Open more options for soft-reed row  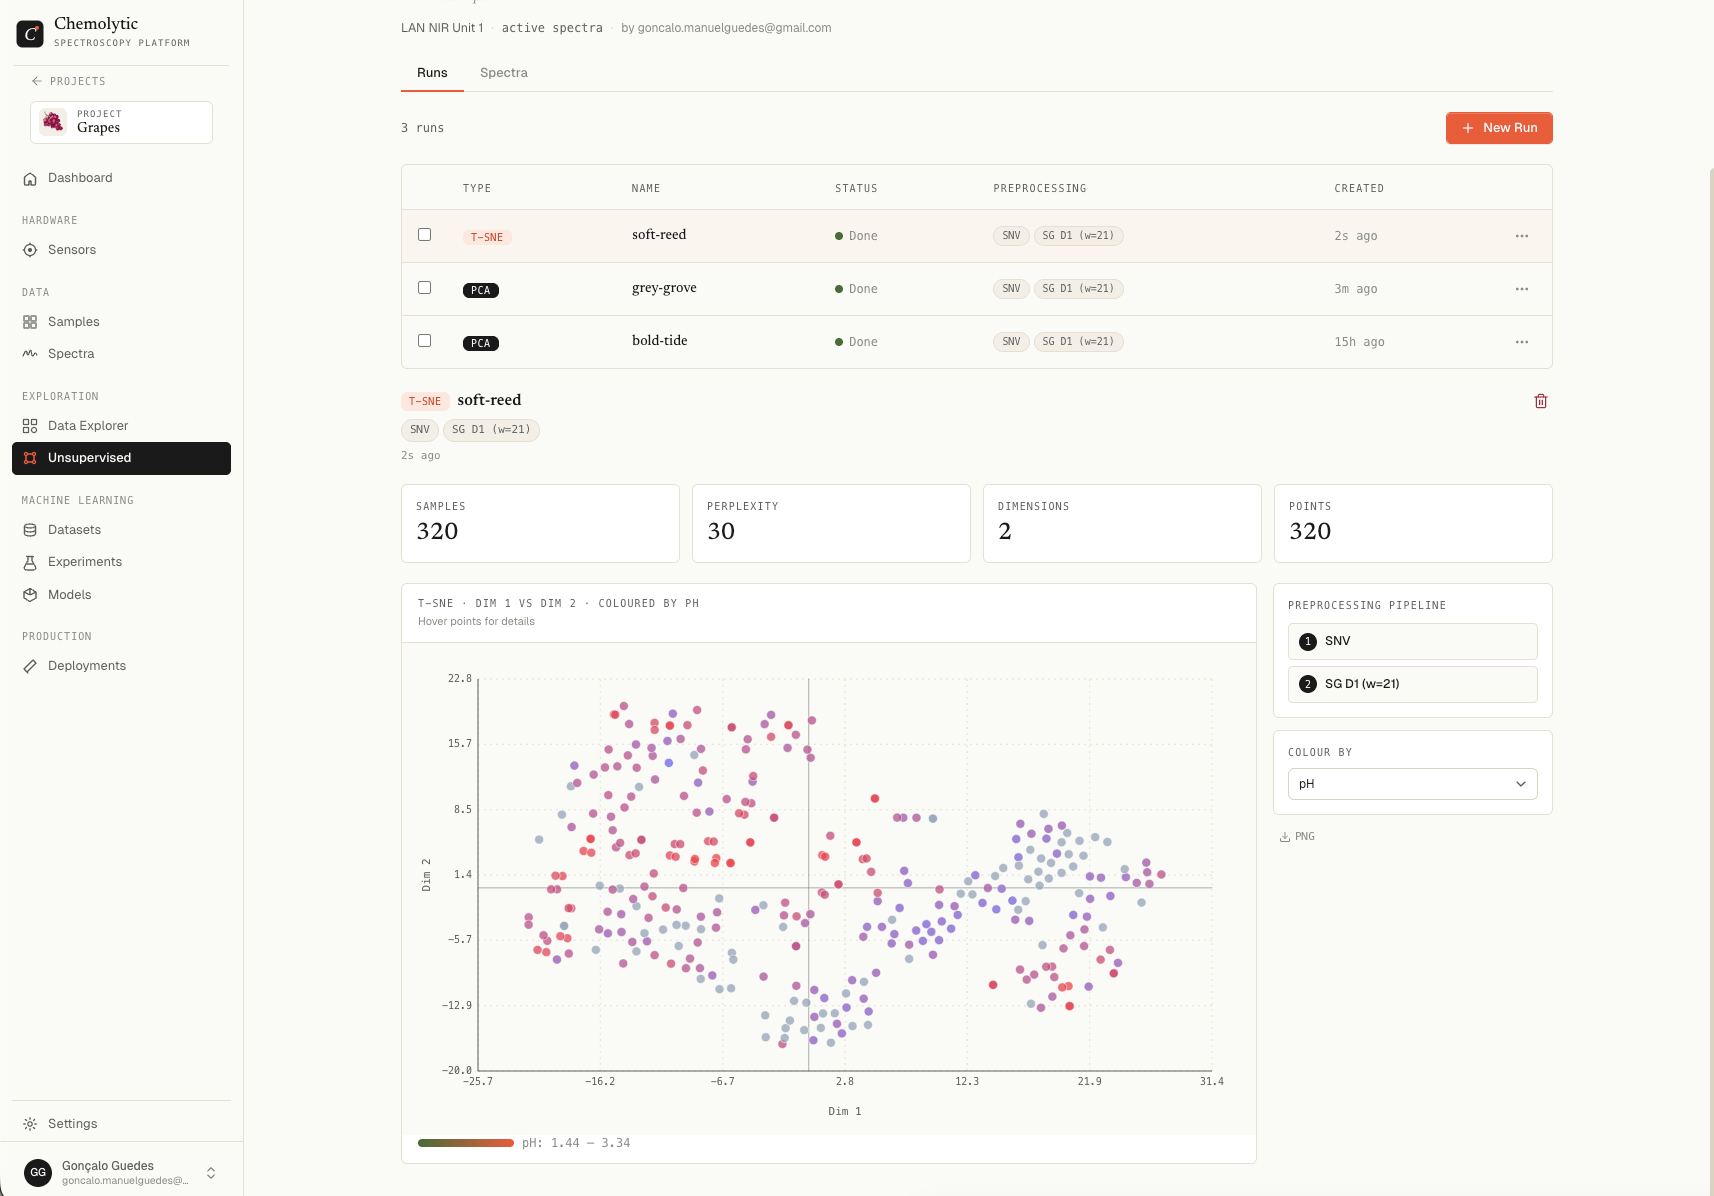pos(1522,236)
